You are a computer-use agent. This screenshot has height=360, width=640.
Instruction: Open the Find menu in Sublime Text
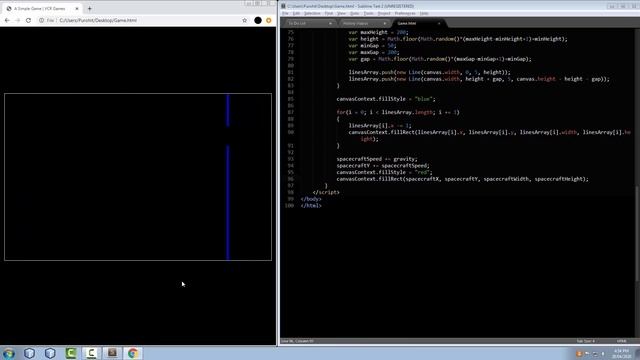click(329, 13)
